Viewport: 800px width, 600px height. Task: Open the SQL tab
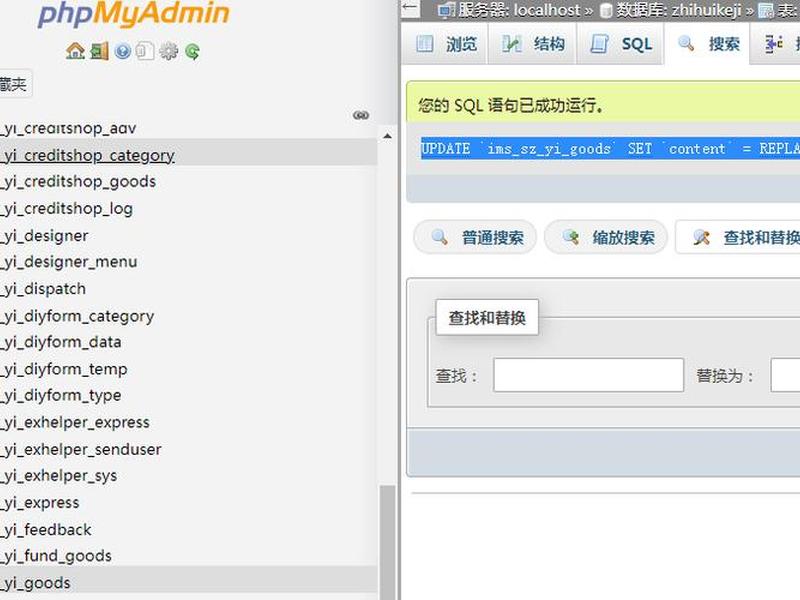621,44
